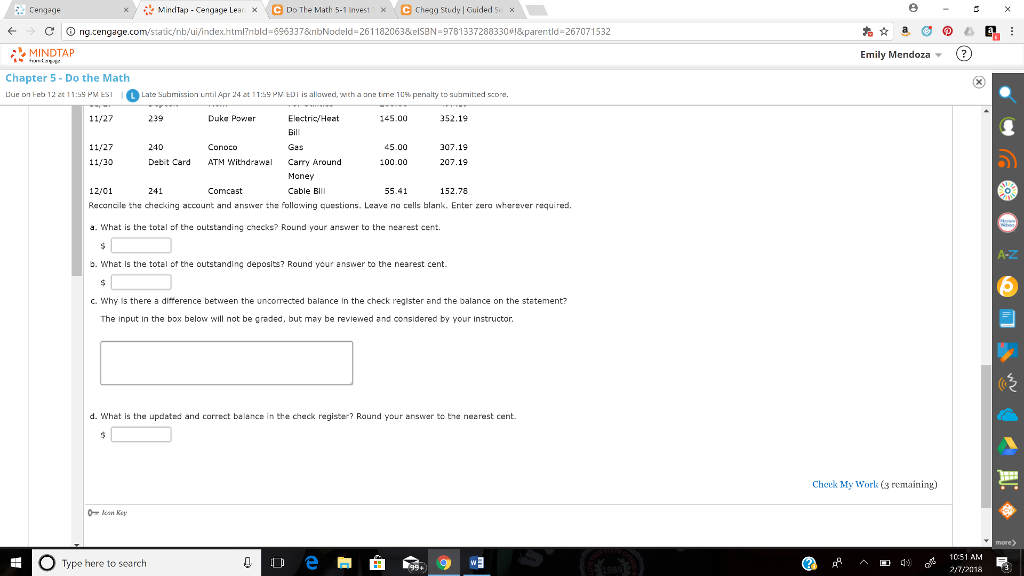Screen dimensions: 1024x576
Task: Open the MindTap search tool in sidebar
Action: tap(1007, 95)
